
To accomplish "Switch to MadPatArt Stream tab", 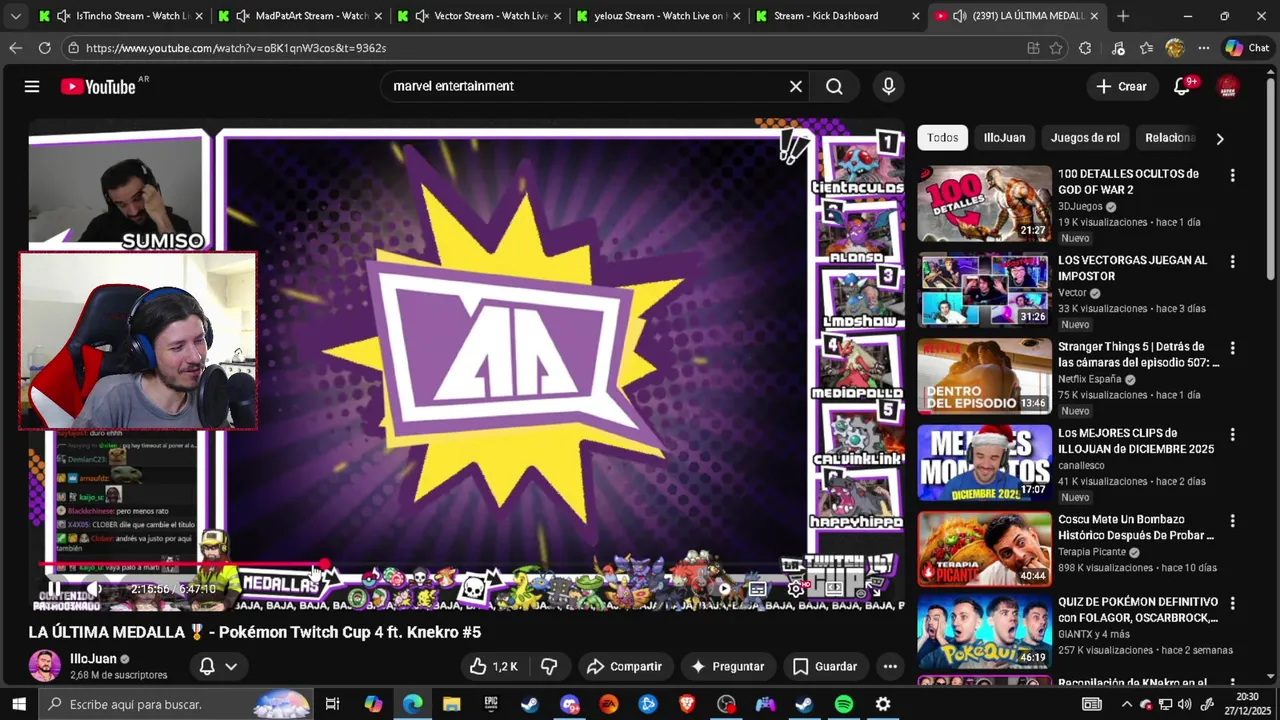I will [x=300, y=16].
